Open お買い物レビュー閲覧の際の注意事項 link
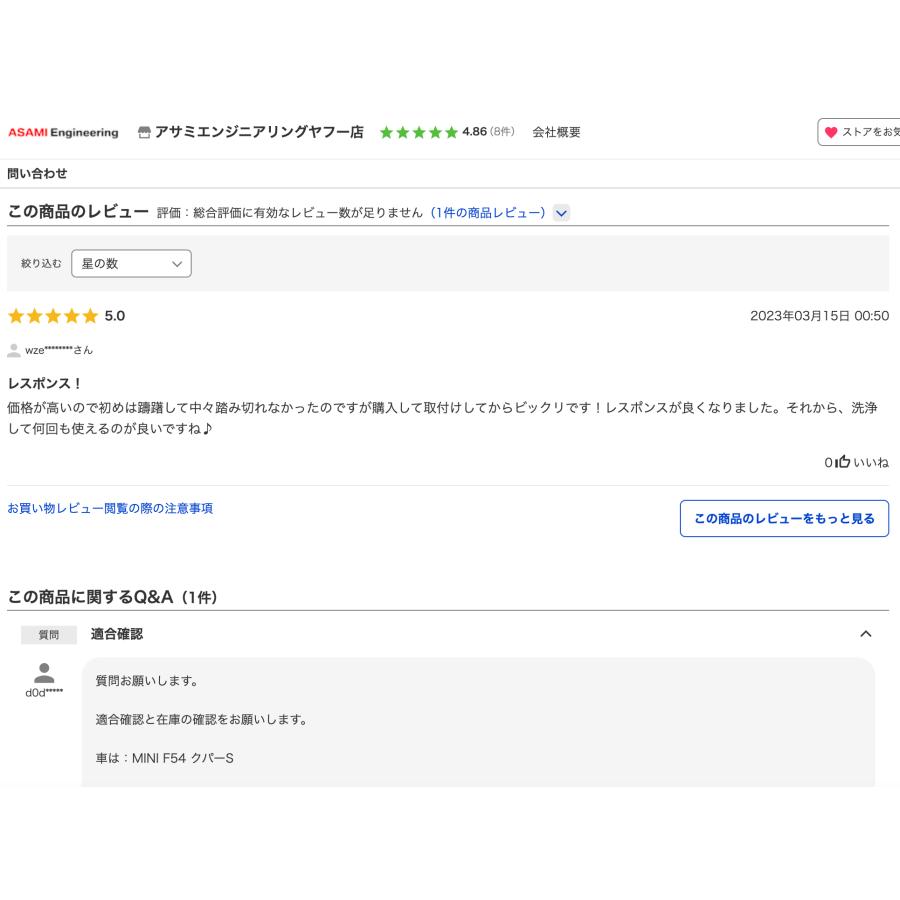This screenshot has width=900, height=900. click(x=110, y=508)
